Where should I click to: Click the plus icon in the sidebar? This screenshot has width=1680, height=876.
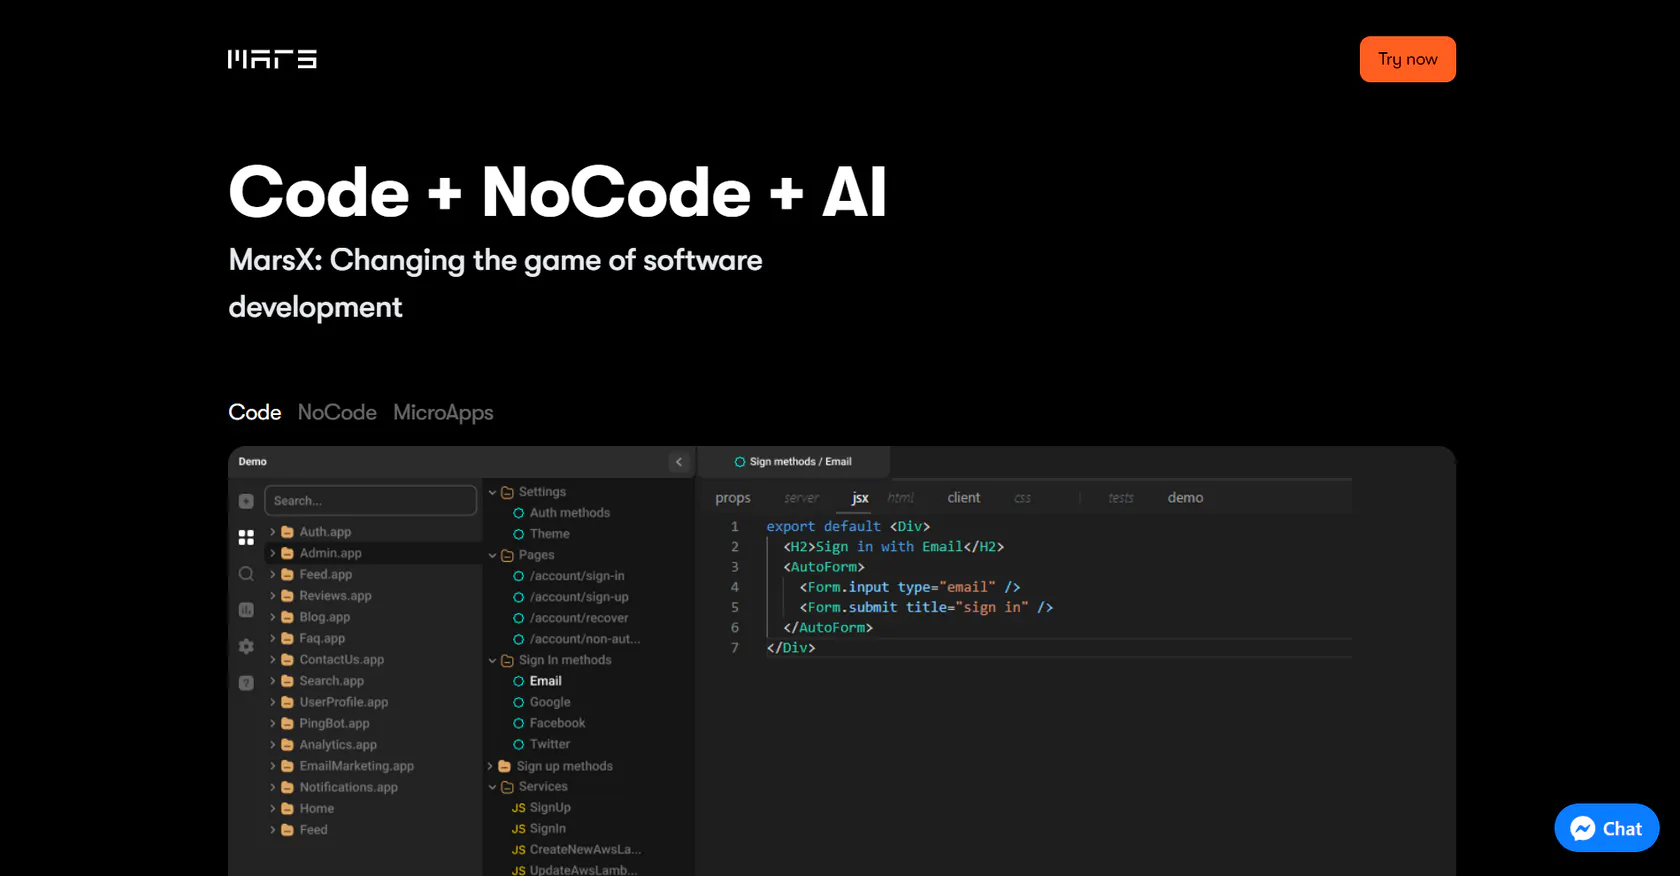[246, 501]
